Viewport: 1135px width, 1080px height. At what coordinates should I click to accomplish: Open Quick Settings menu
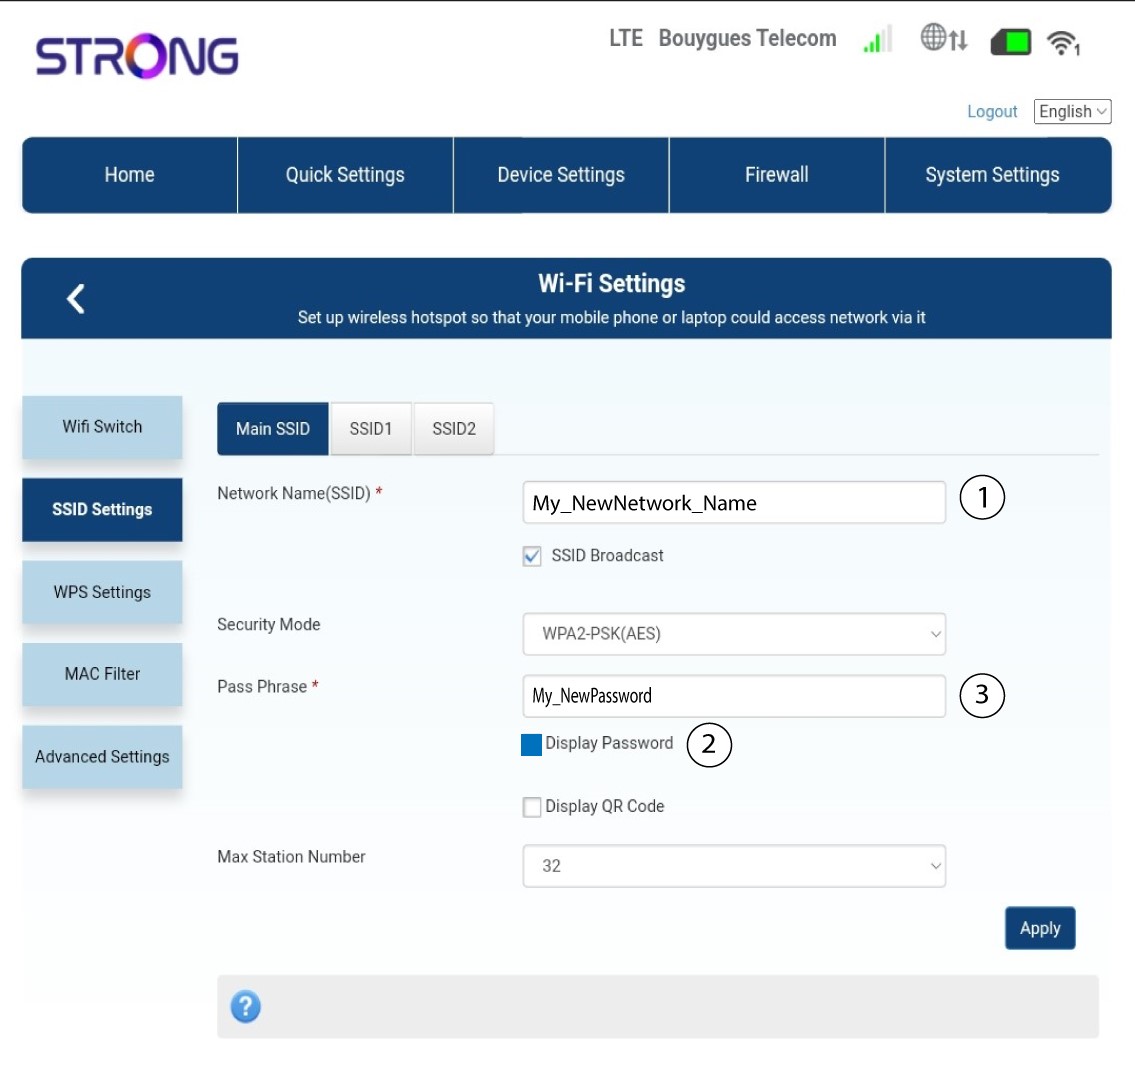tap(345, 175)
